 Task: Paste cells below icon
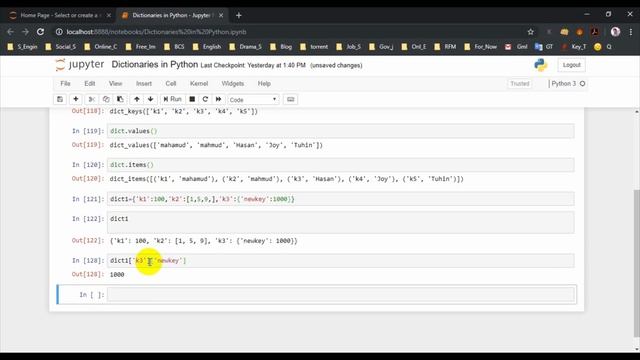click(120, 99)
